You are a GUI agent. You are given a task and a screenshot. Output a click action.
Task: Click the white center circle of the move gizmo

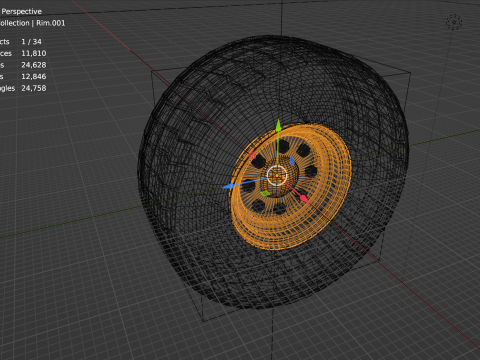(x=277, y=175)
